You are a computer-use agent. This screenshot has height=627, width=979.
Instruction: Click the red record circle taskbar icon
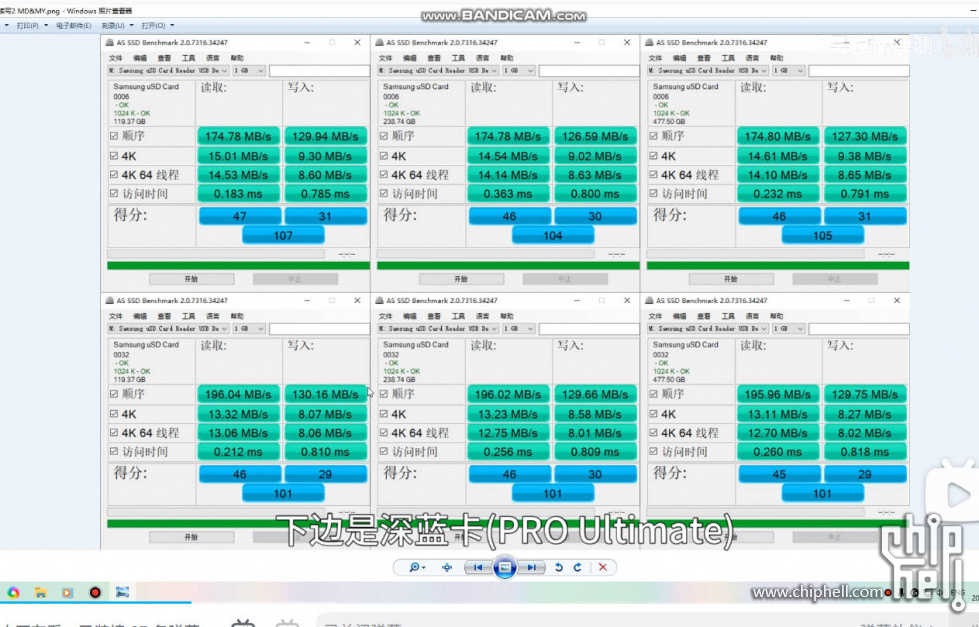(95, 592)
